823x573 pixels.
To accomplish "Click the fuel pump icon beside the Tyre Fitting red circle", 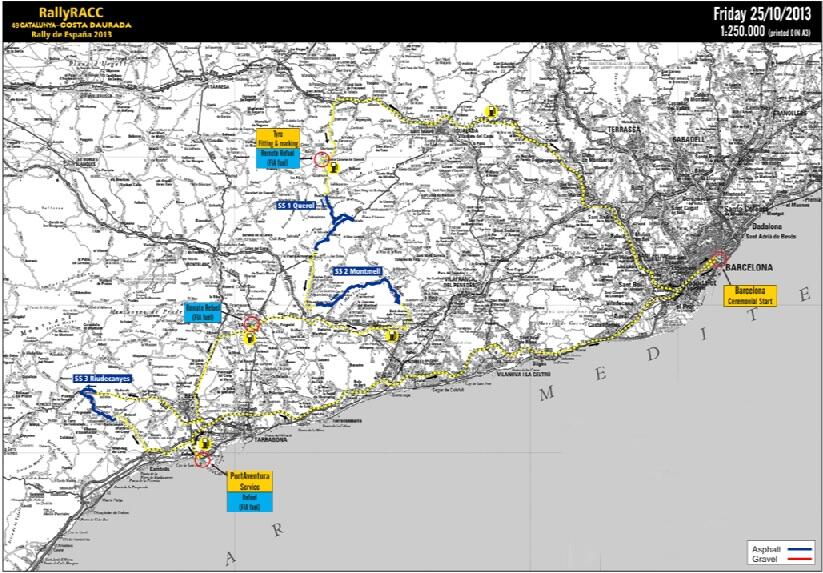I will point(333,167).
